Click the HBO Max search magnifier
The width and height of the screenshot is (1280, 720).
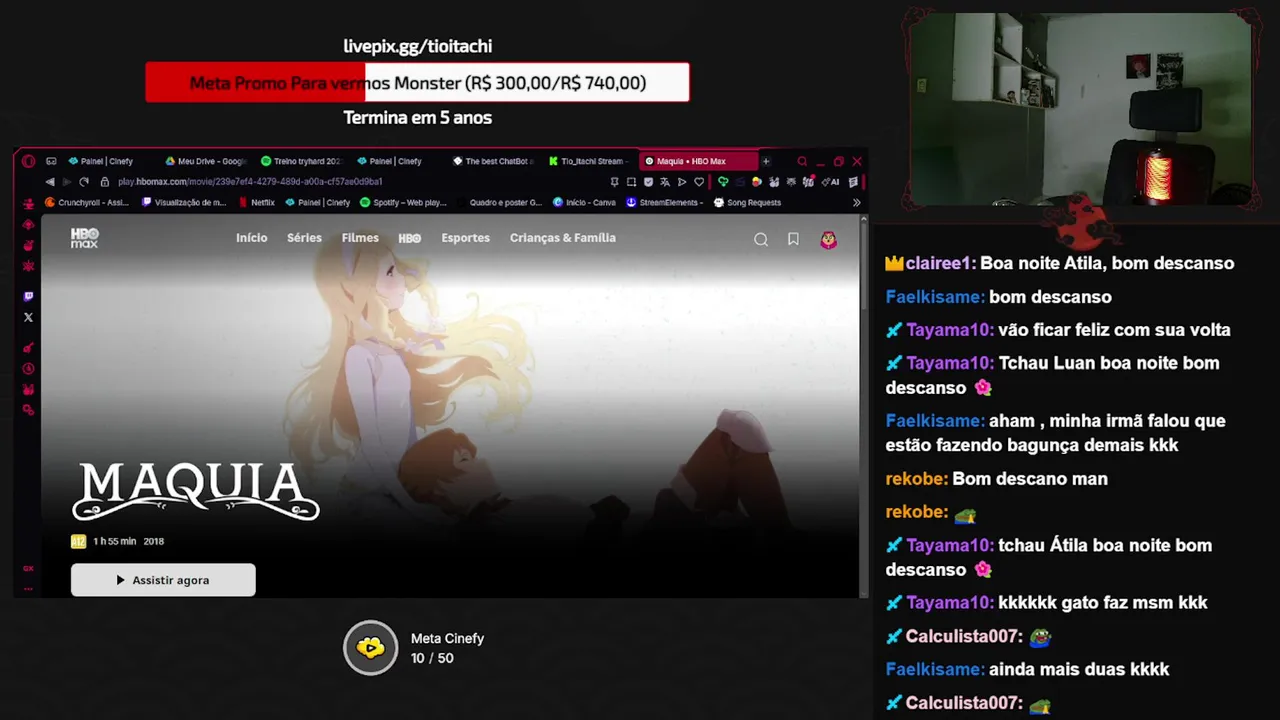coord(761,239)
